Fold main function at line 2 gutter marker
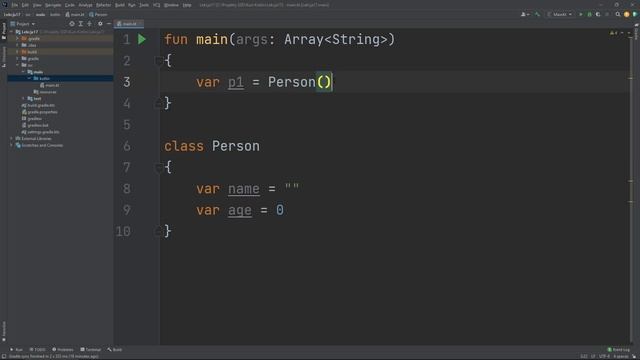 (159, 60)
